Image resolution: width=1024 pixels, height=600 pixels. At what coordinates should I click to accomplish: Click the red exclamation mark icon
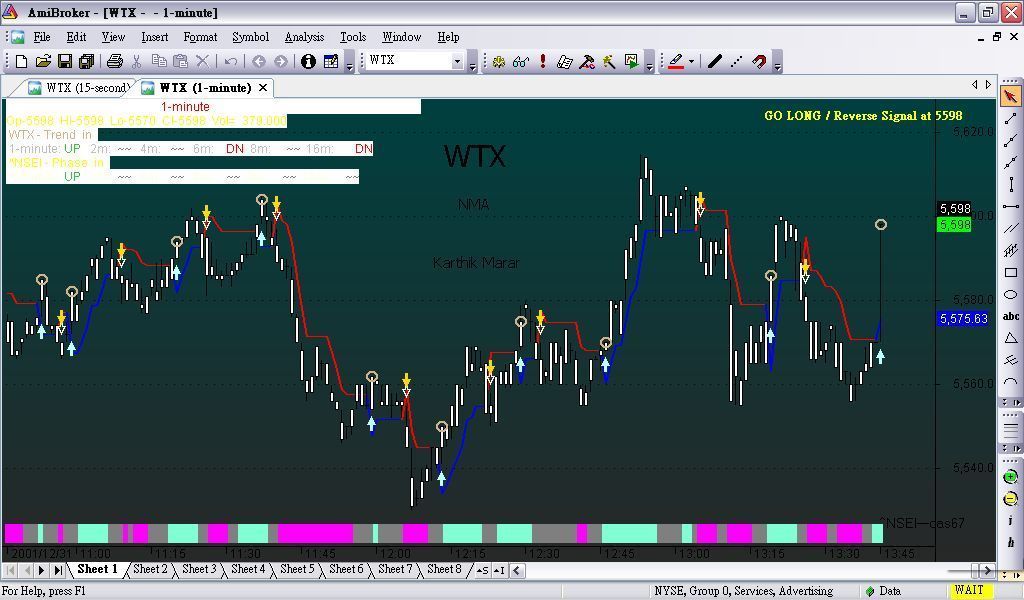pos(543,61)
